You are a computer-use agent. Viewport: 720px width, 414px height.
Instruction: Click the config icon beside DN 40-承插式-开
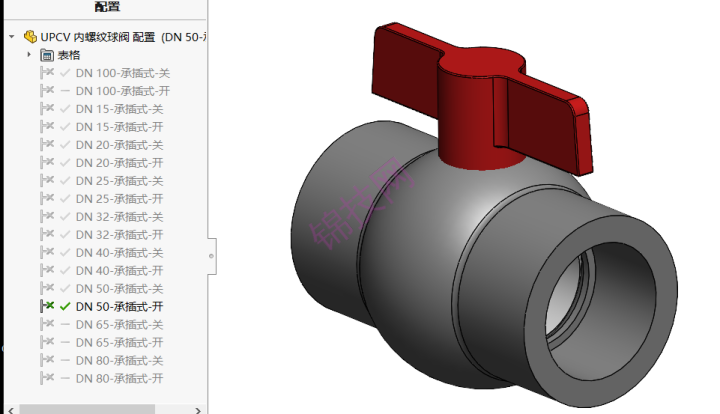(x=47, y=270)
